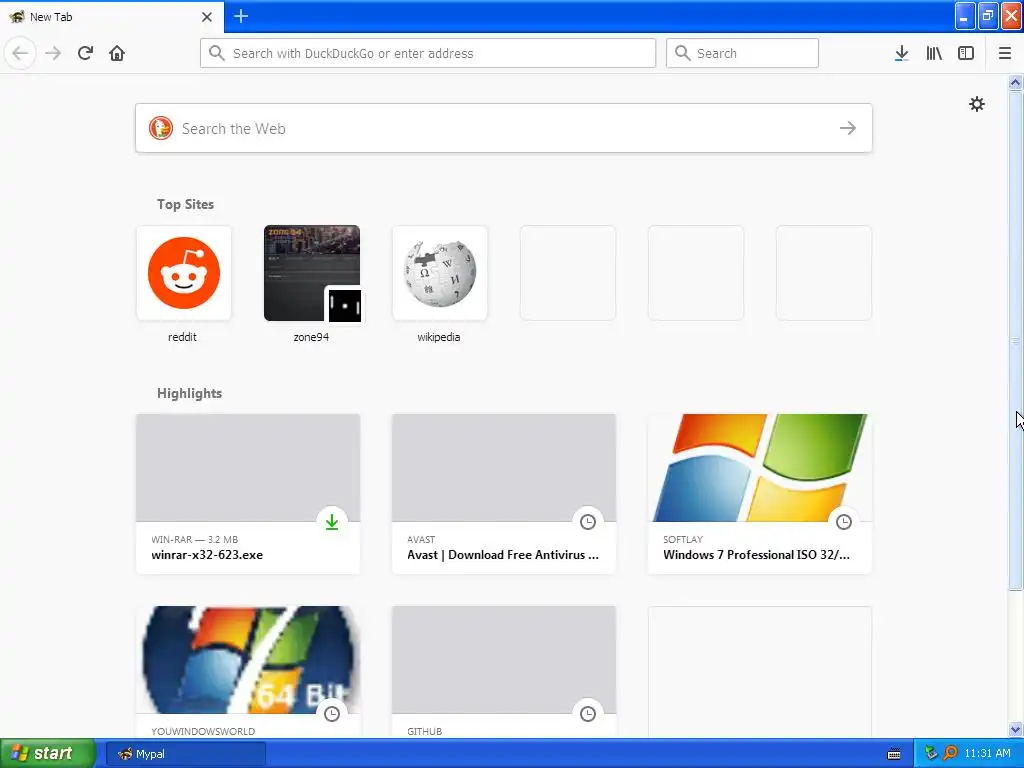
Task: Open the zone94 top site tile
Action: [x=312, y=273]
